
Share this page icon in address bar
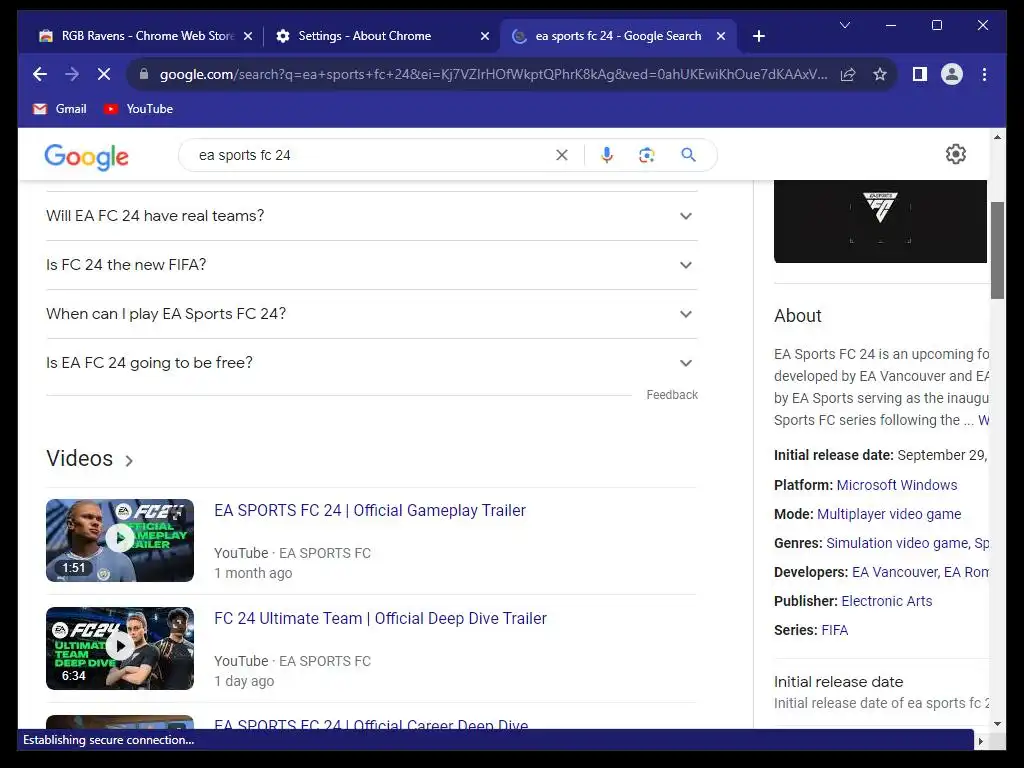tap(848, 74)
